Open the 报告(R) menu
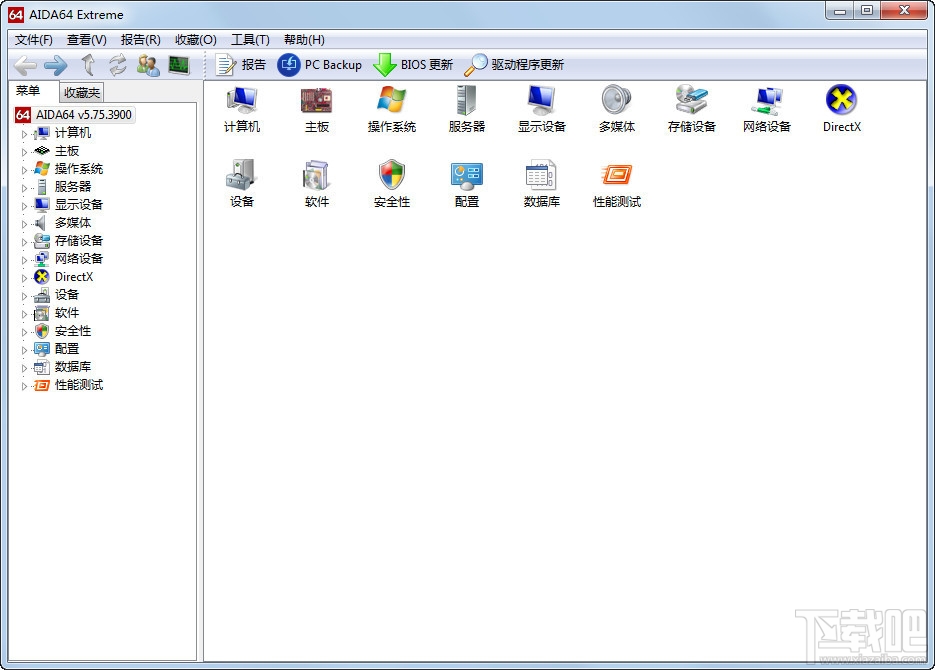 point(141,40)
